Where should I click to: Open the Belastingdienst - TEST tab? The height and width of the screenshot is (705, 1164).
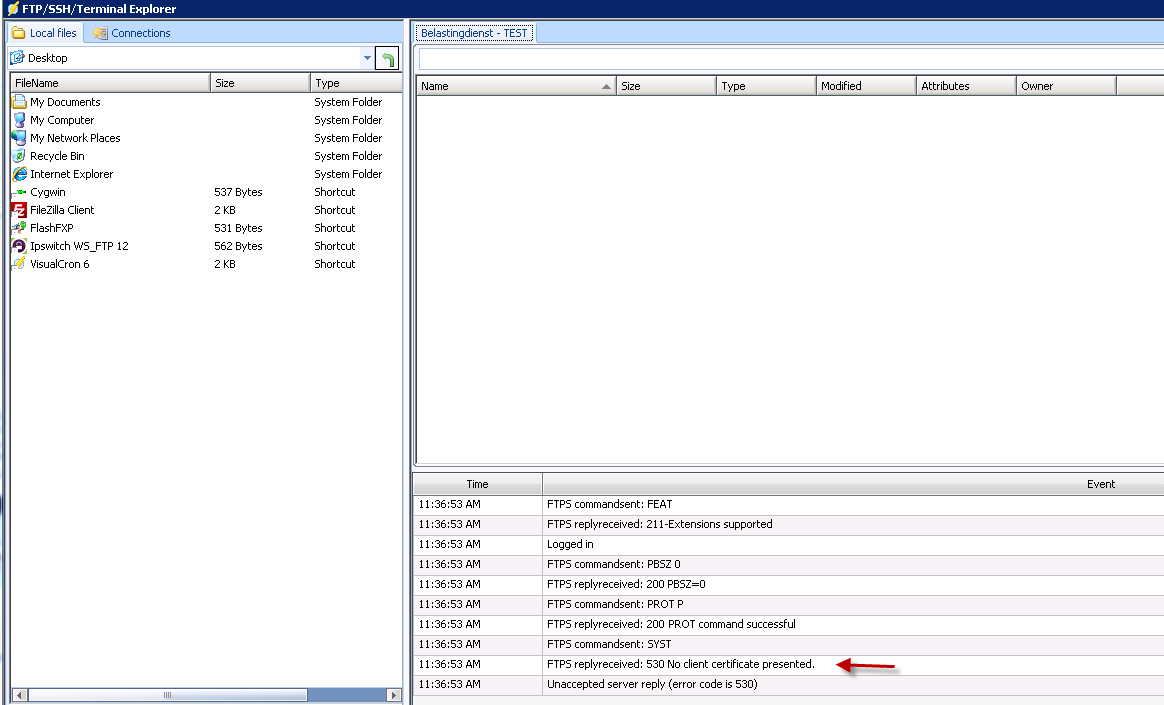point(474,33)
